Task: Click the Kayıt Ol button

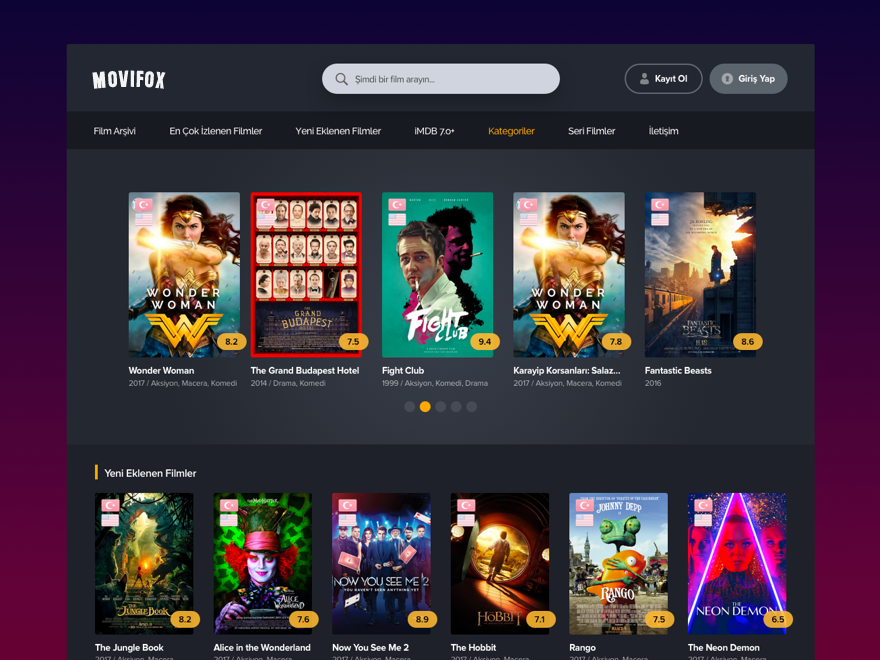Action: tap(663, 79)
